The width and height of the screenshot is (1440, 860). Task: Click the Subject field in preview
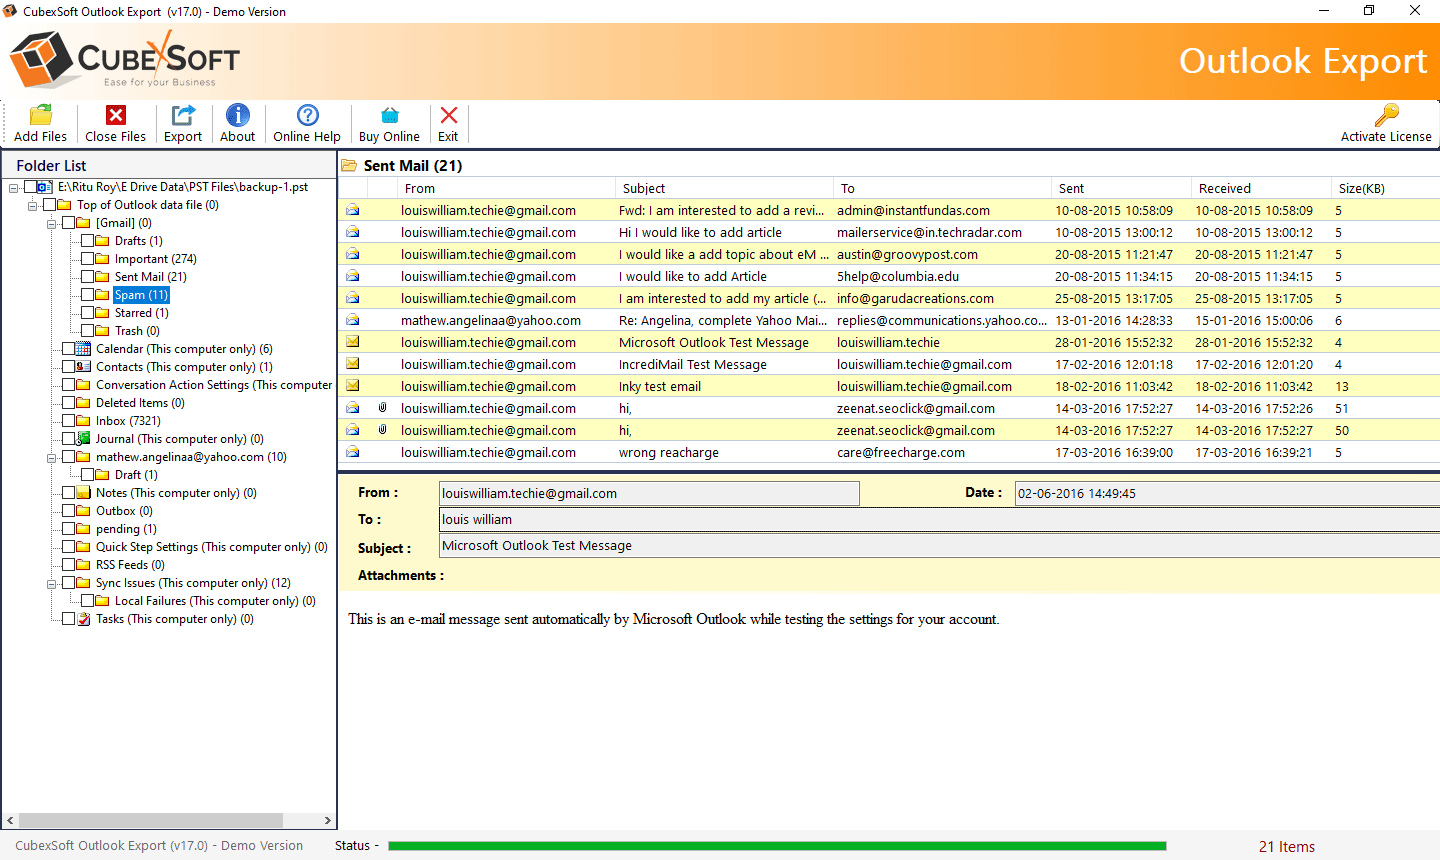pyautogui.click(x=940, y=546)
